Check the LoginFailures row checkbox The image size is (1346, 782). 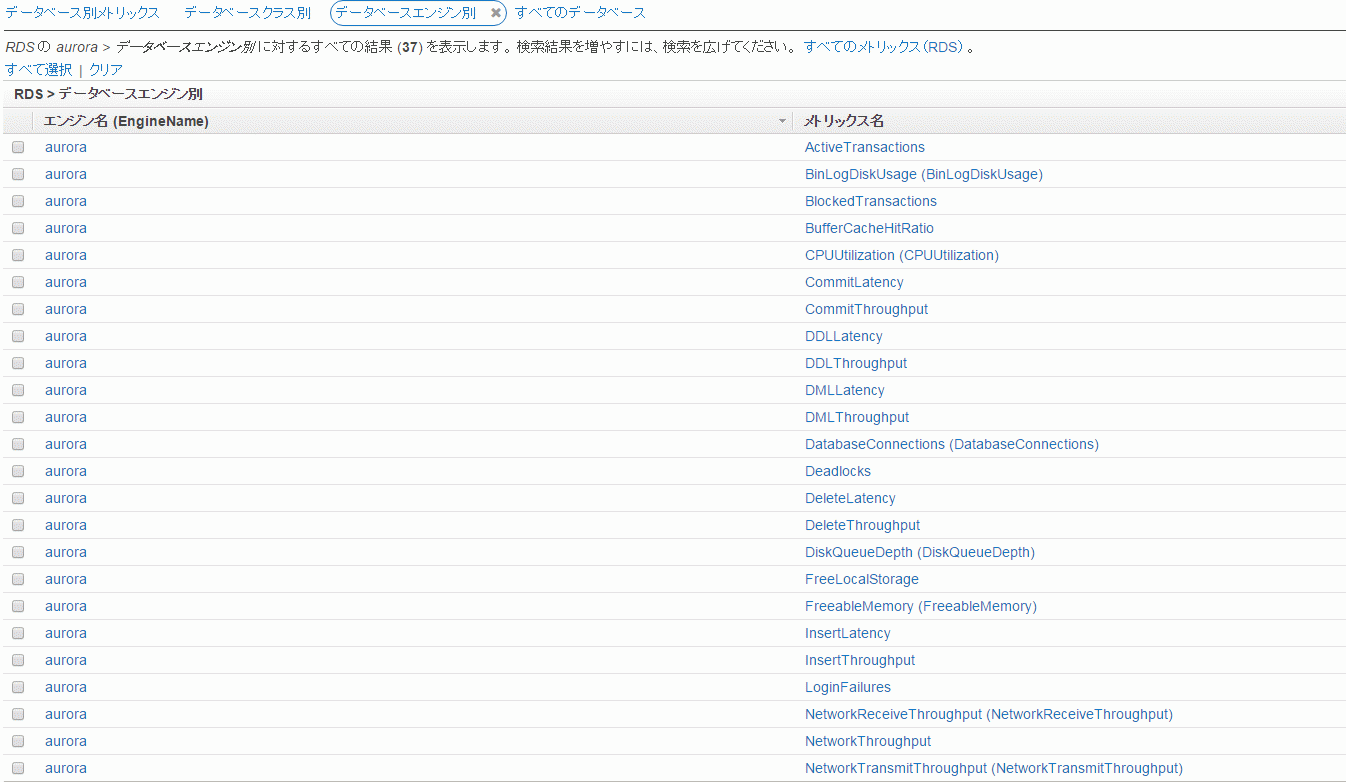(x=18, y=687)
